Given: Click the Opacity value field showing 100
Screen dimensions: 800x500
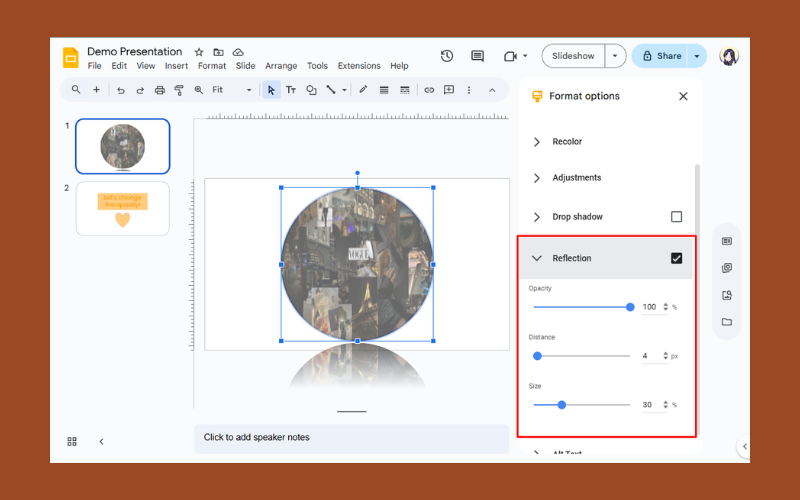Looking at the screenshot, I should click(650, 307).
